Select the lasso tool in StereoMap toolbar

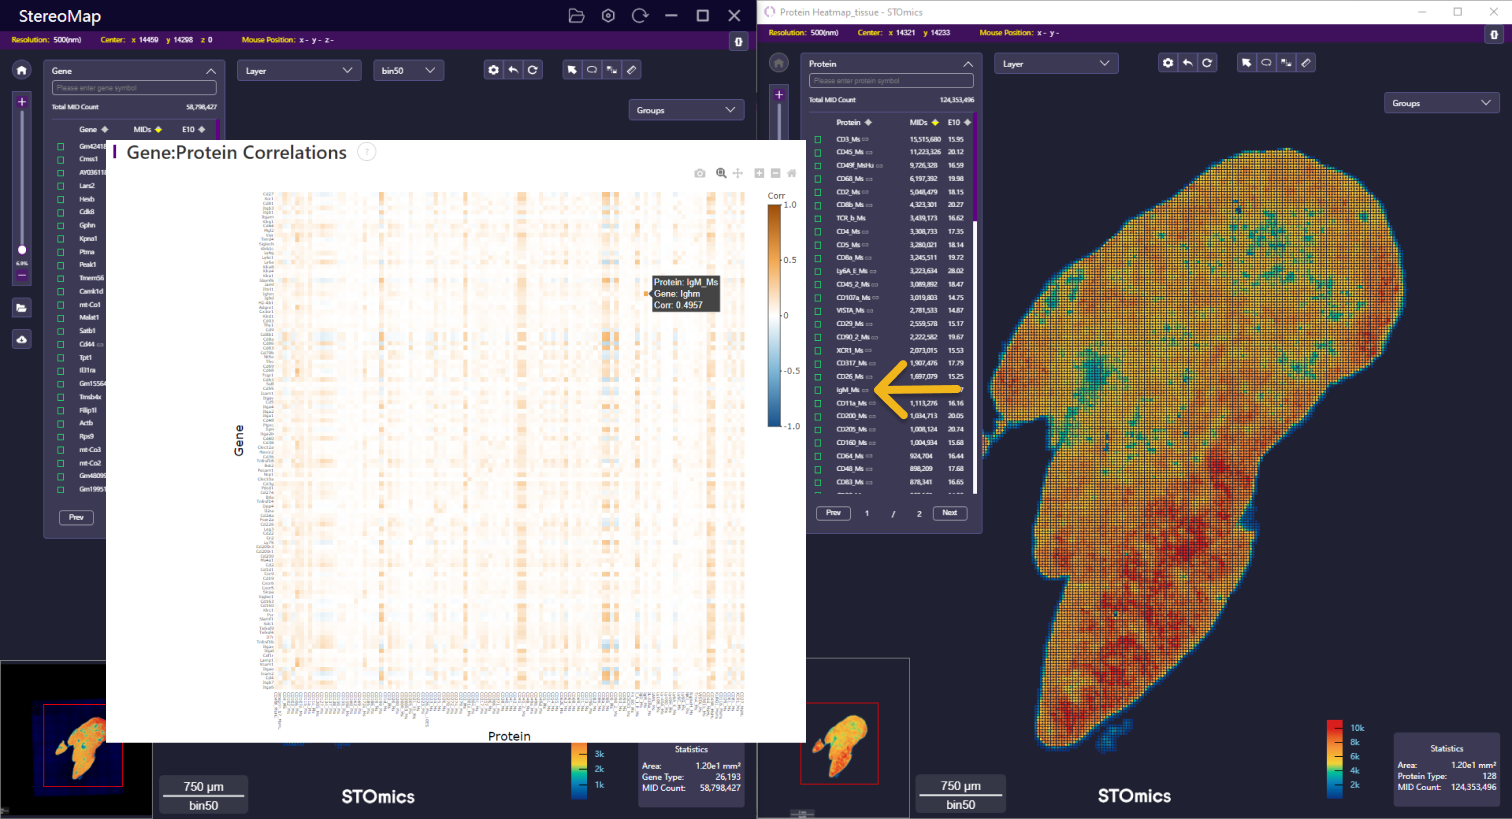pos(592,70)
